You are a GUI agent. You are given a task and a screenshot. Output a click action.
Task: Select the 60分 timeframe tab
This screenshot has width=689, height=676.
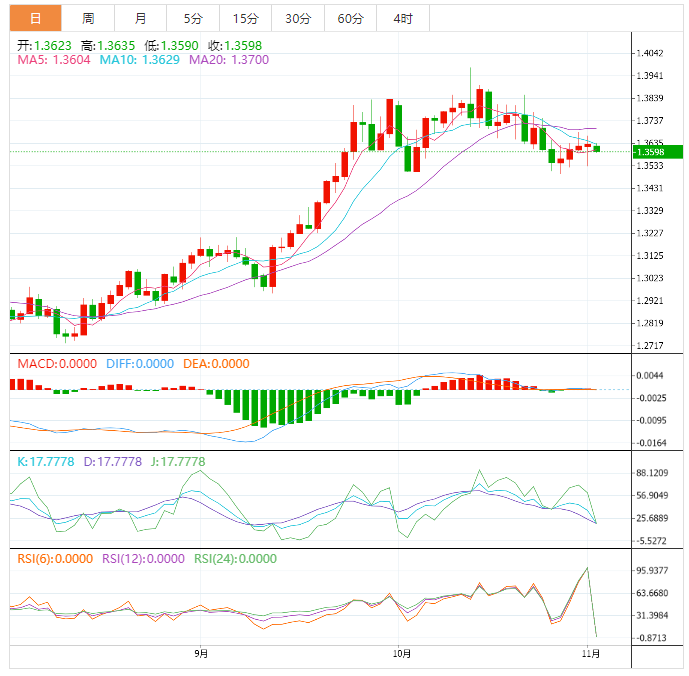[x=350, y=18]
